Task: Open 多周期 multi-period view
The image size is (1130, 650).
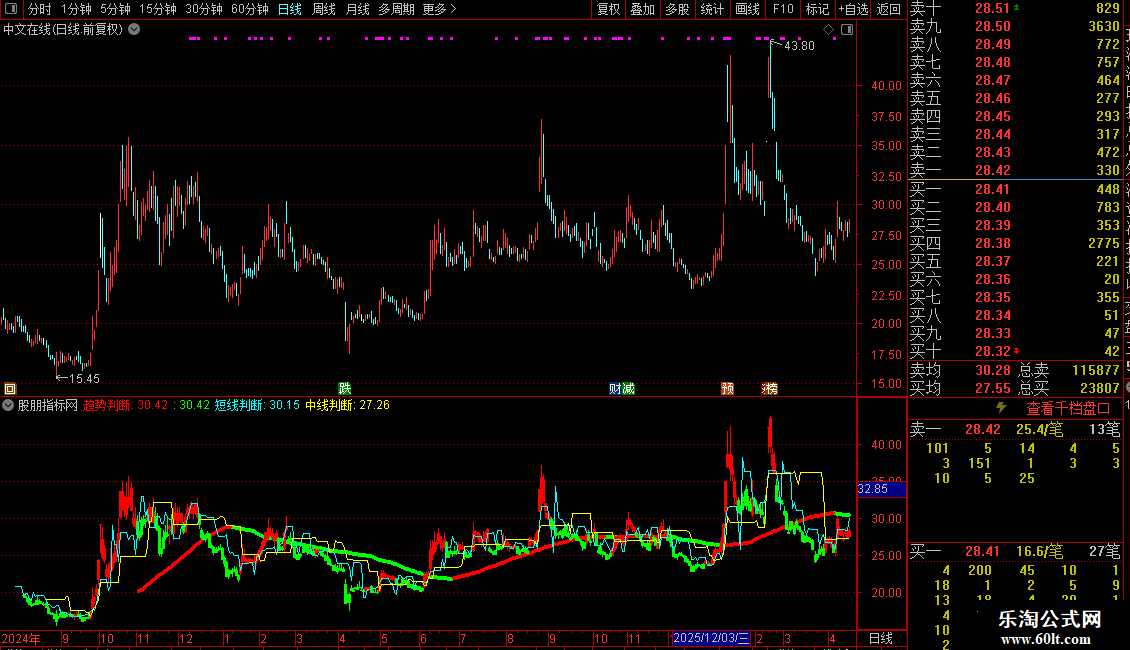Action: click(396, 9)
